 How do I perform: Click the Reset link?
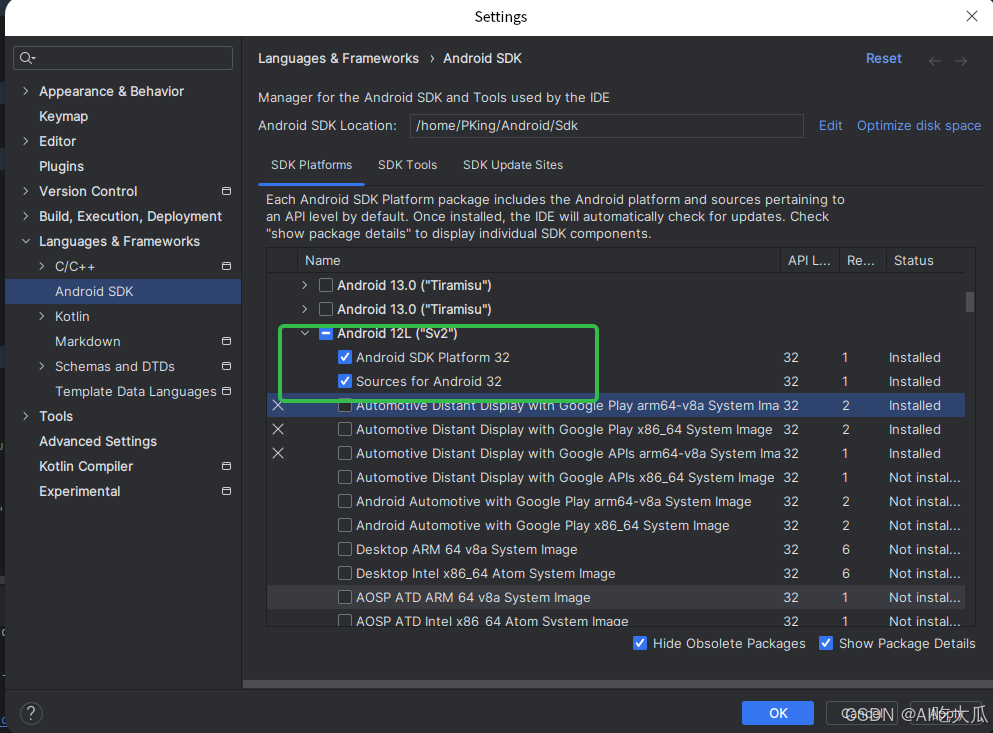(883, 58)
